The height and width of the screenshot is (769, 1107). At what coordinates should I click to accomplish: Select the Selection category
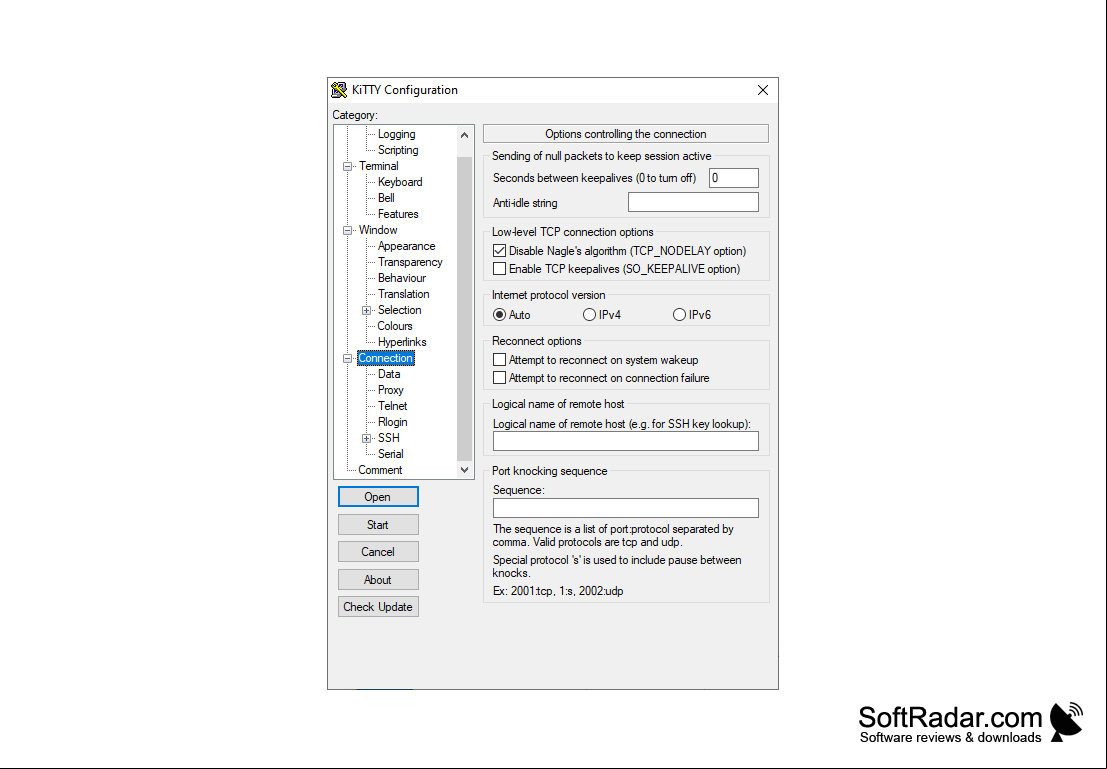[x=399, y=310]
